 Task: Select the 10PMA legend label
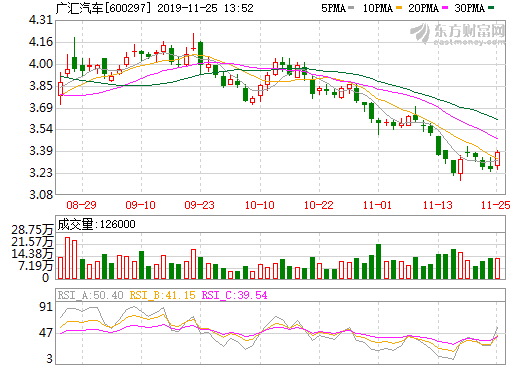tap(378, 8)
